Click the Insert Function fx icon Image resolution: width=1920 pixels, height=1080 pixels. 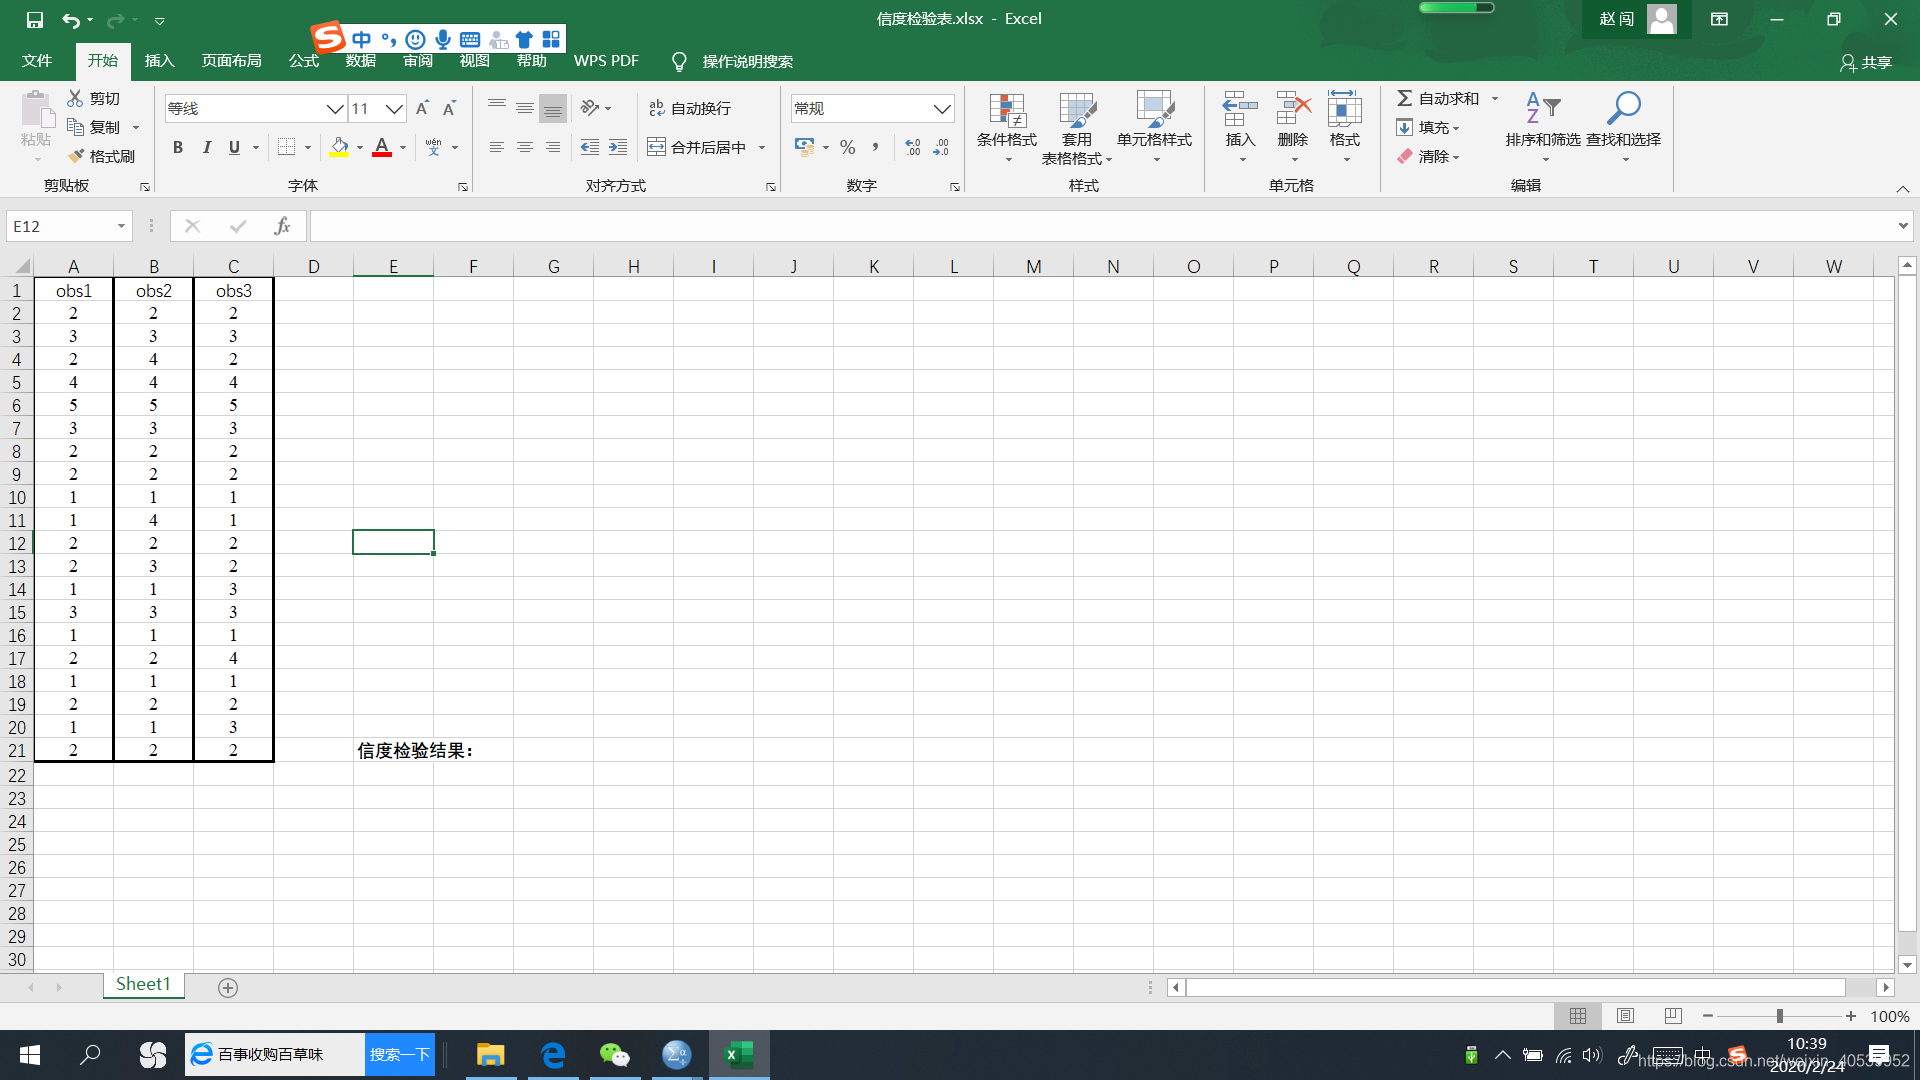282,226
